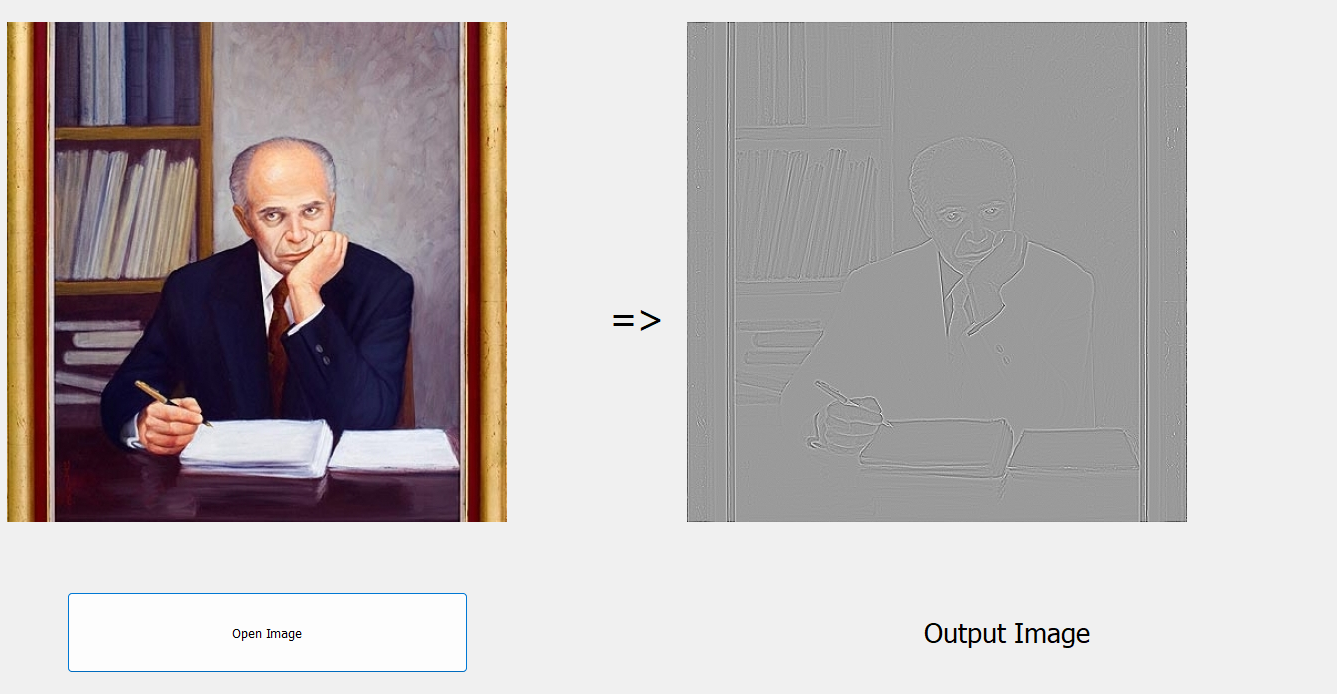1337x694 pixels.
Task: Click the paper stack in the output image
Action: click(997, 446)
